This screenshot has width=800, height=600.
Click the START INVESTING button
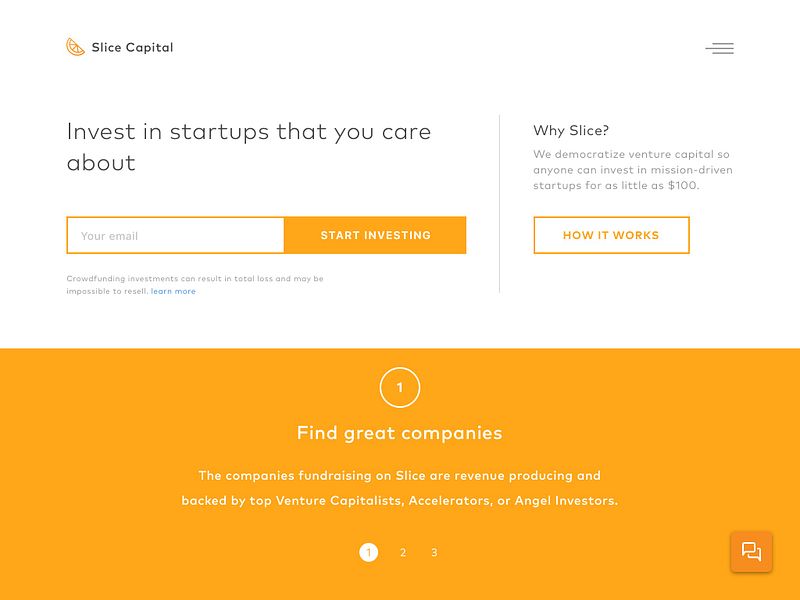pos(375,235)
